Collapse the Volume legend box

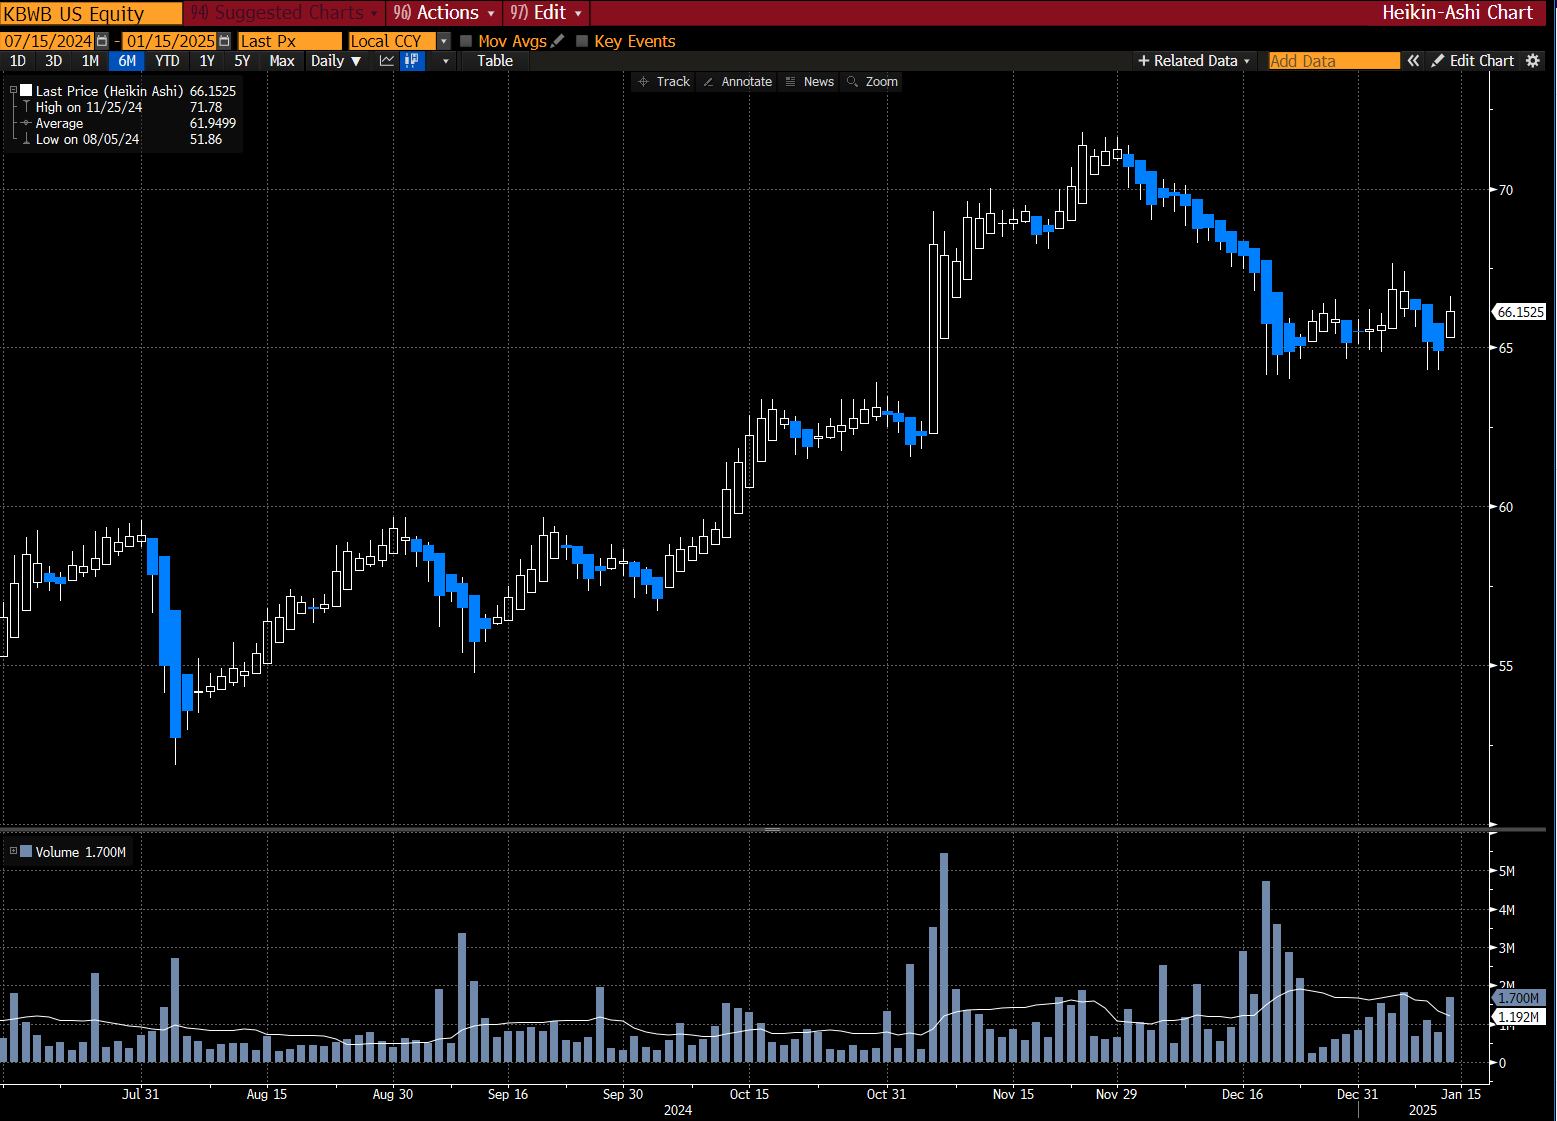point(13,852)
